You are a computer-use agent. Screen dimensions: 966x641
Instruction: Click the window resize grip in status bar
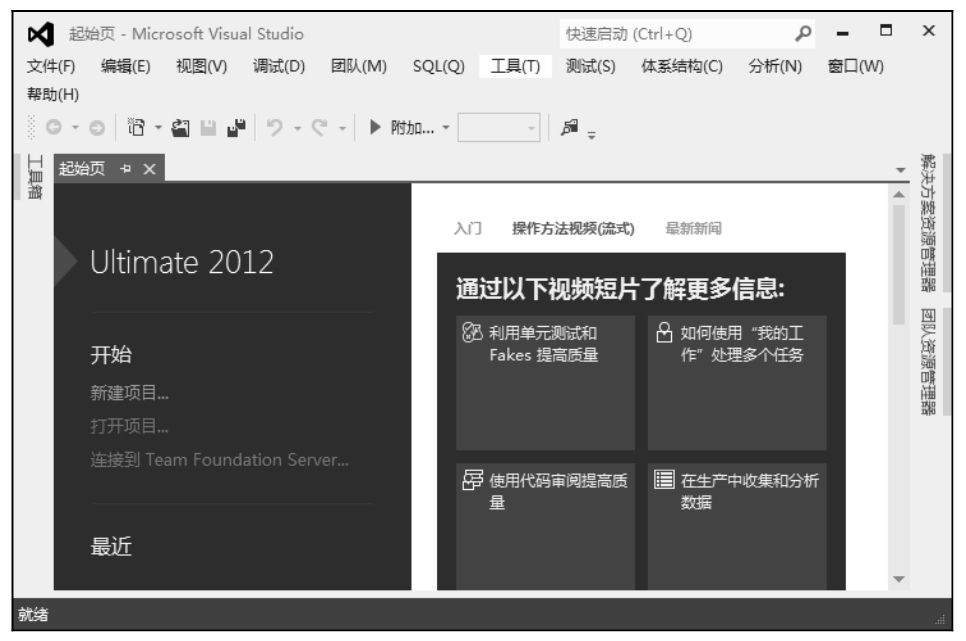click(x=940, y=619)
